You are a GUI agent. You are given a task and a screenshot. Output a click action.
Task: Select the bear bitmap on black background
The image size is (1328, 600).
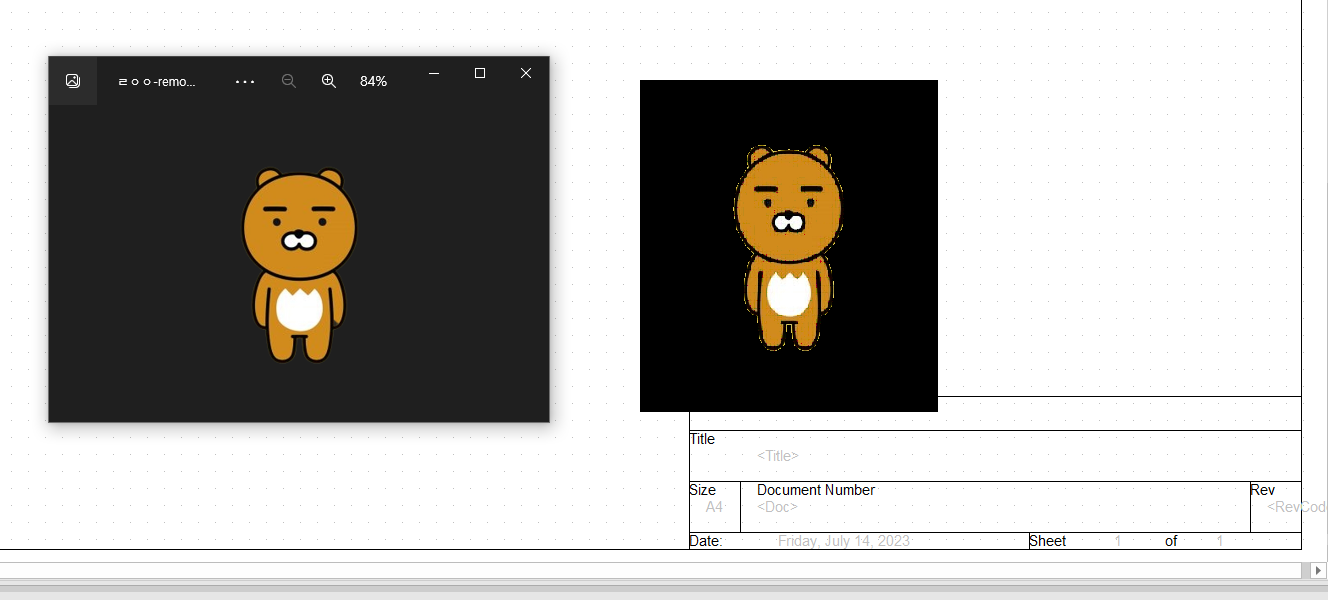point(789,246)
